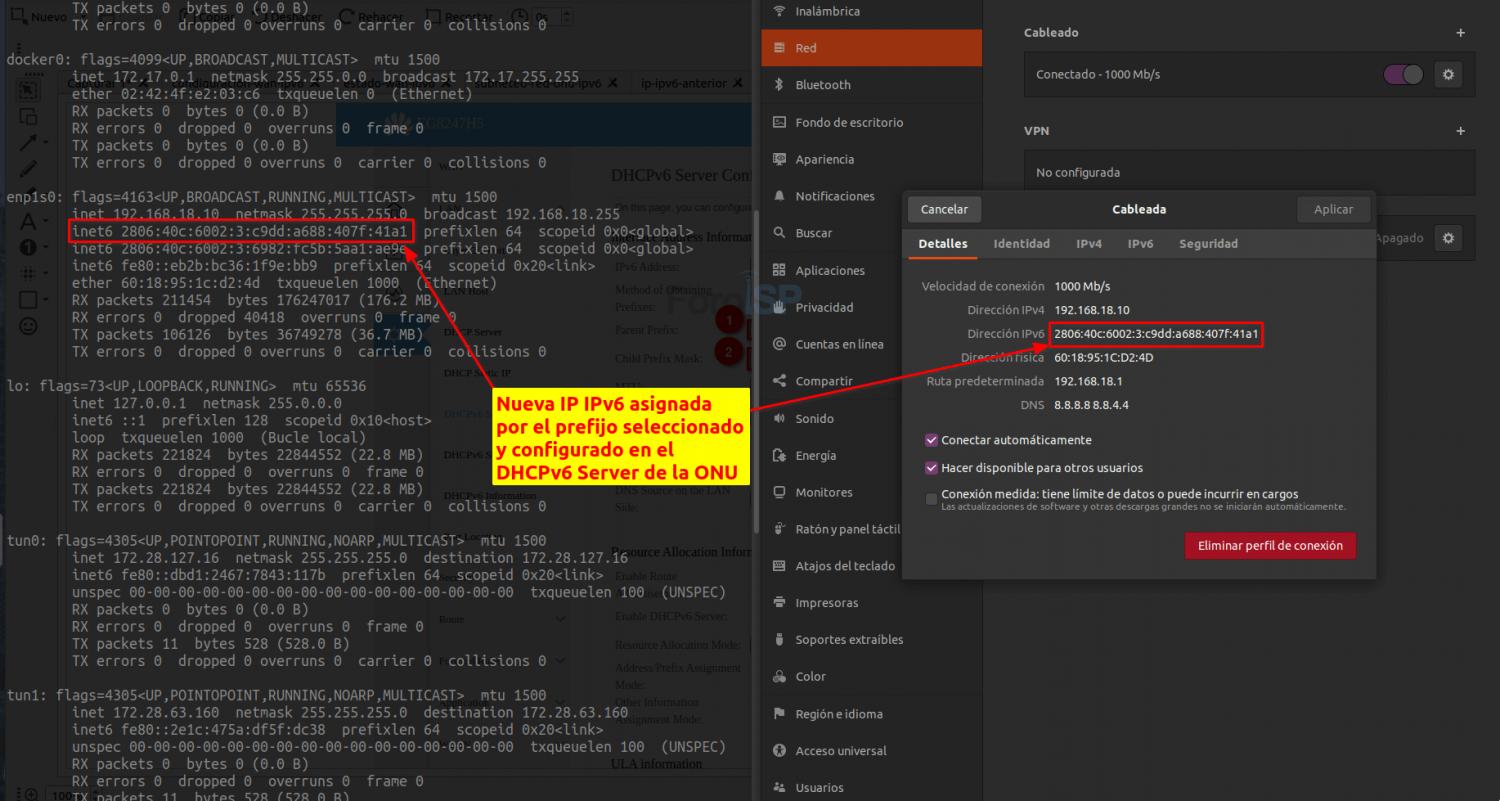The height and width of the screenshot is (801, 1500).
Task: Toggle the wired connection switch off
Action: coord(1403,74)
